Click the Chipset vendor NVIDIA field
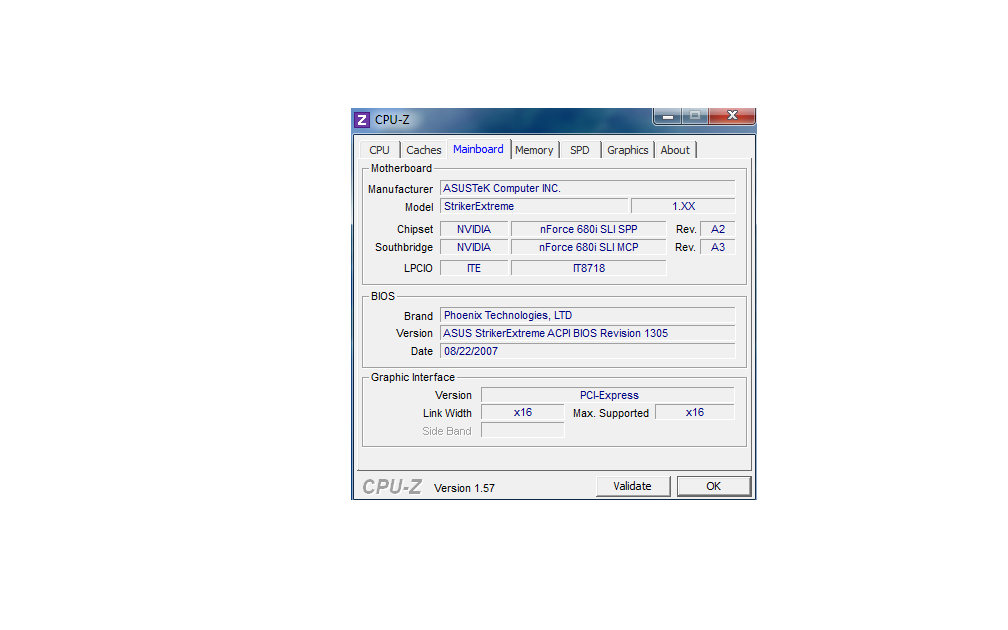 point(474,230)
